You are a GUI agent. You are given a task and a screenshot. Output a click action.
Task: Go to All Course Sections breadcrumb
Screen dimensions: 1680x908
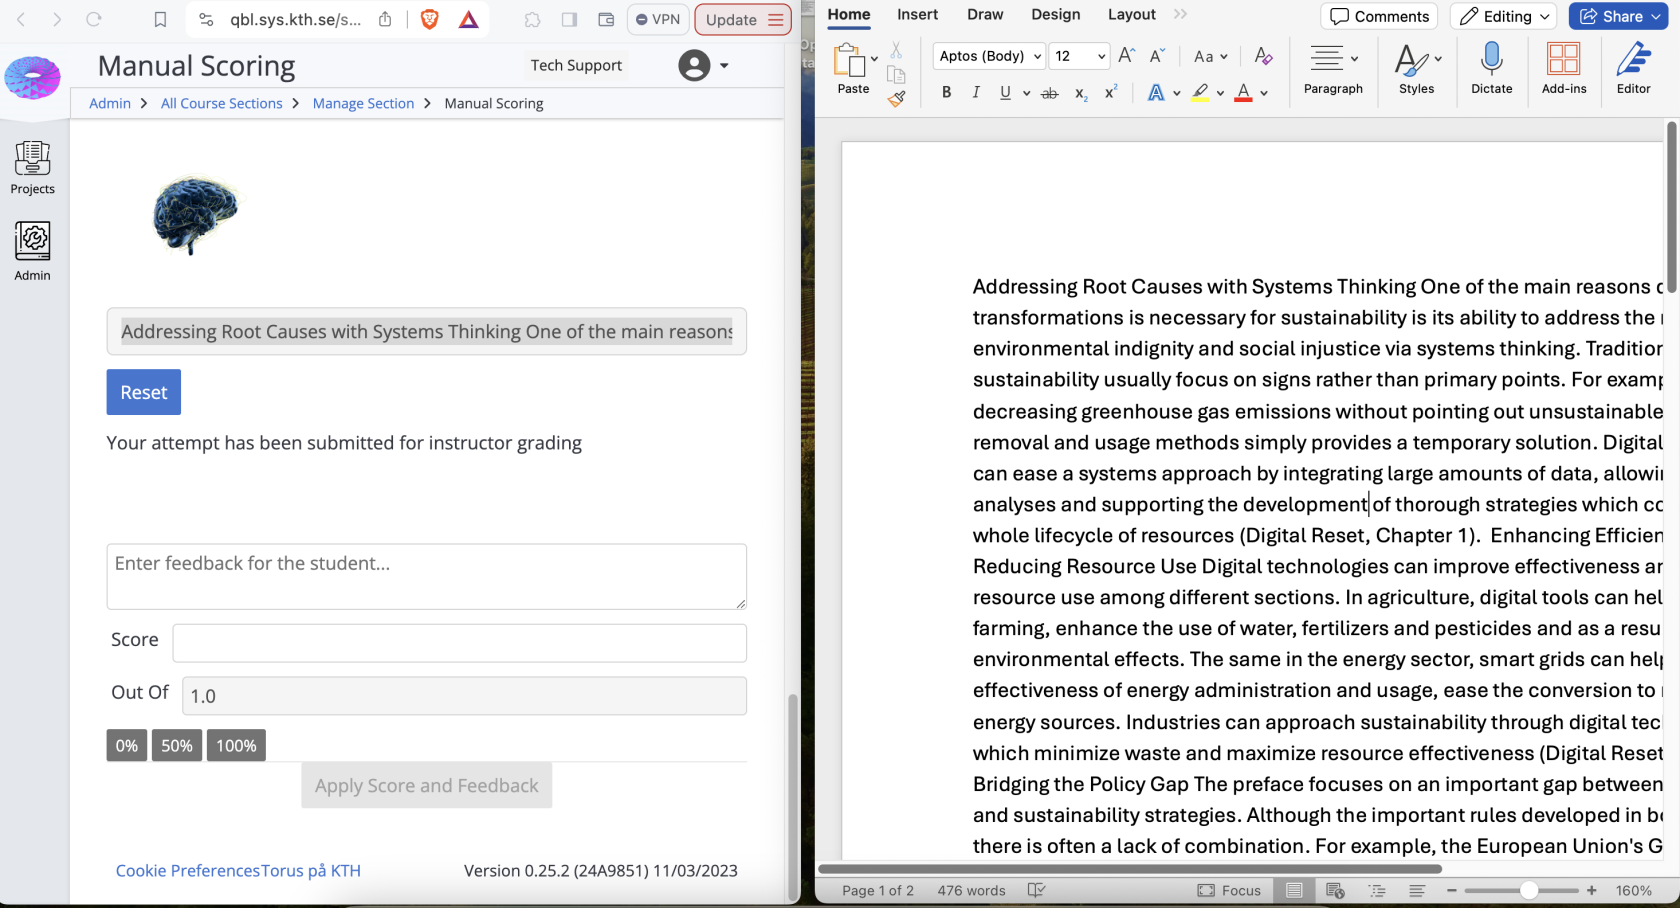tap(222, 103)
